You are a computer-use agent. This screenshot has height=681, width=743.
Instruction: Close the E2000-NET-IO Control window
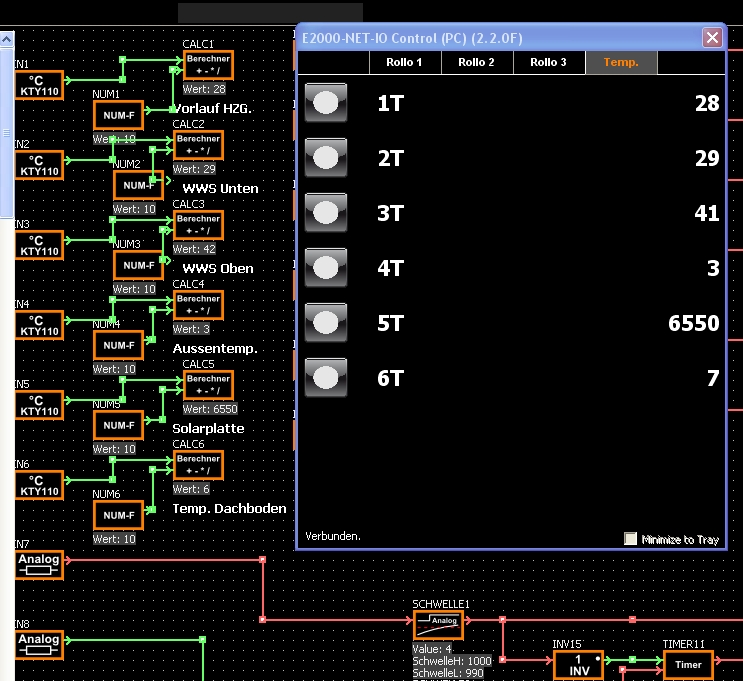pyautogui.click(x=712, y=38)
